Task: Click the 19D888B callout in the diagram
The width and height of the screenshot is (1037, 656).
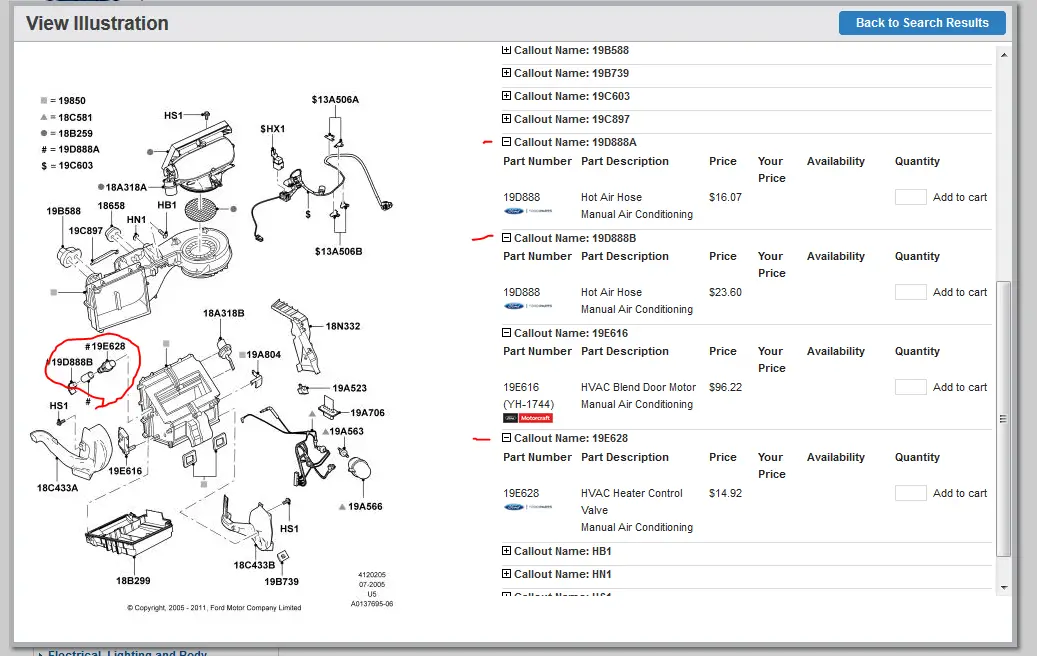Action: coord(72,362)
